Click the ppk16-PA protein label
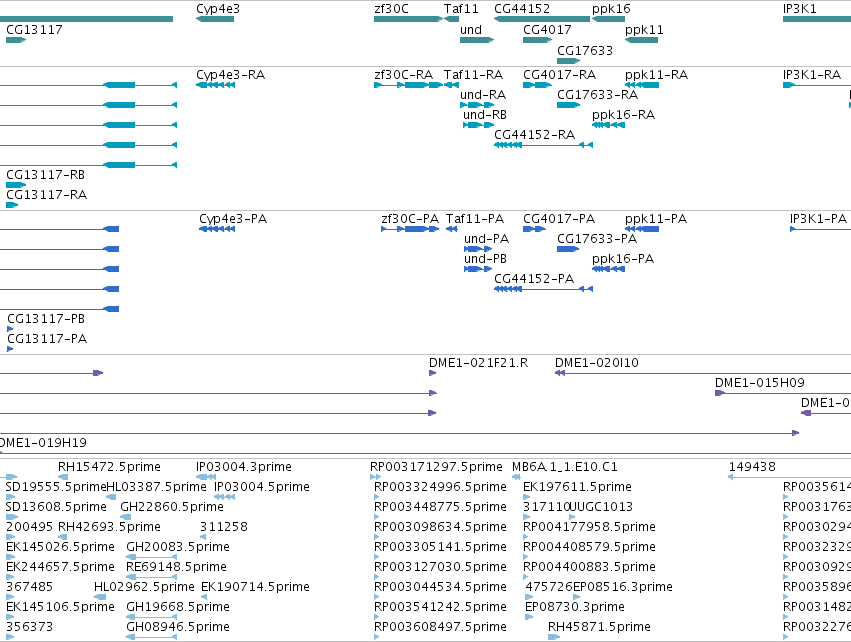Screen dimensions: 851x642 tap(623, 258)
